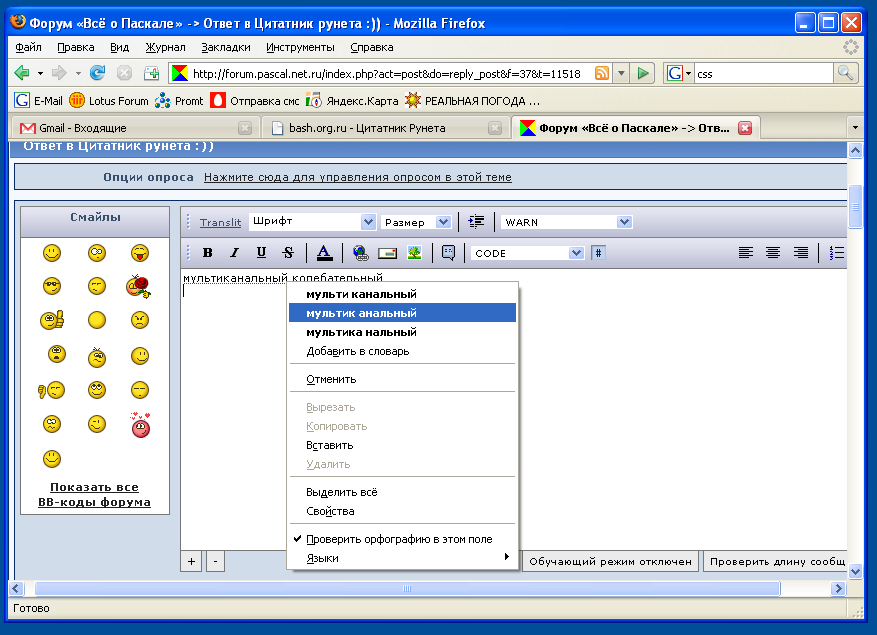Reload the page with the refresh icon
The height and width of the screenshot is (635, 877).
[97, 73]
